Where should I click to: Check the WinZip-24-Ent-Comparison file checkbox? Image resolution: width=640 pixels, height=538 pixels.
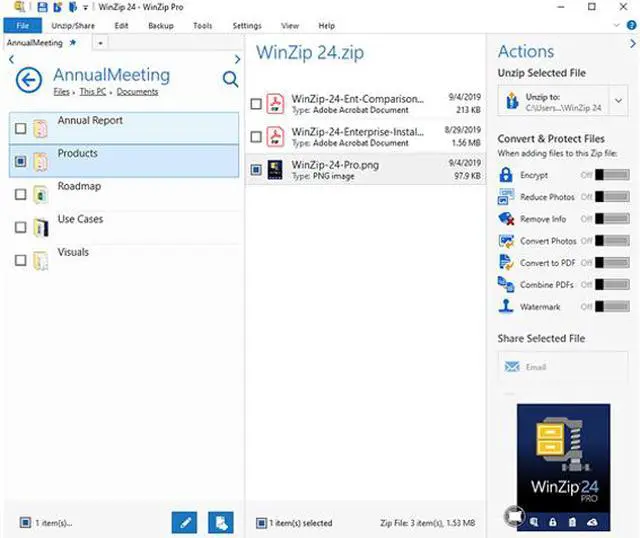[x=256, y=104]
